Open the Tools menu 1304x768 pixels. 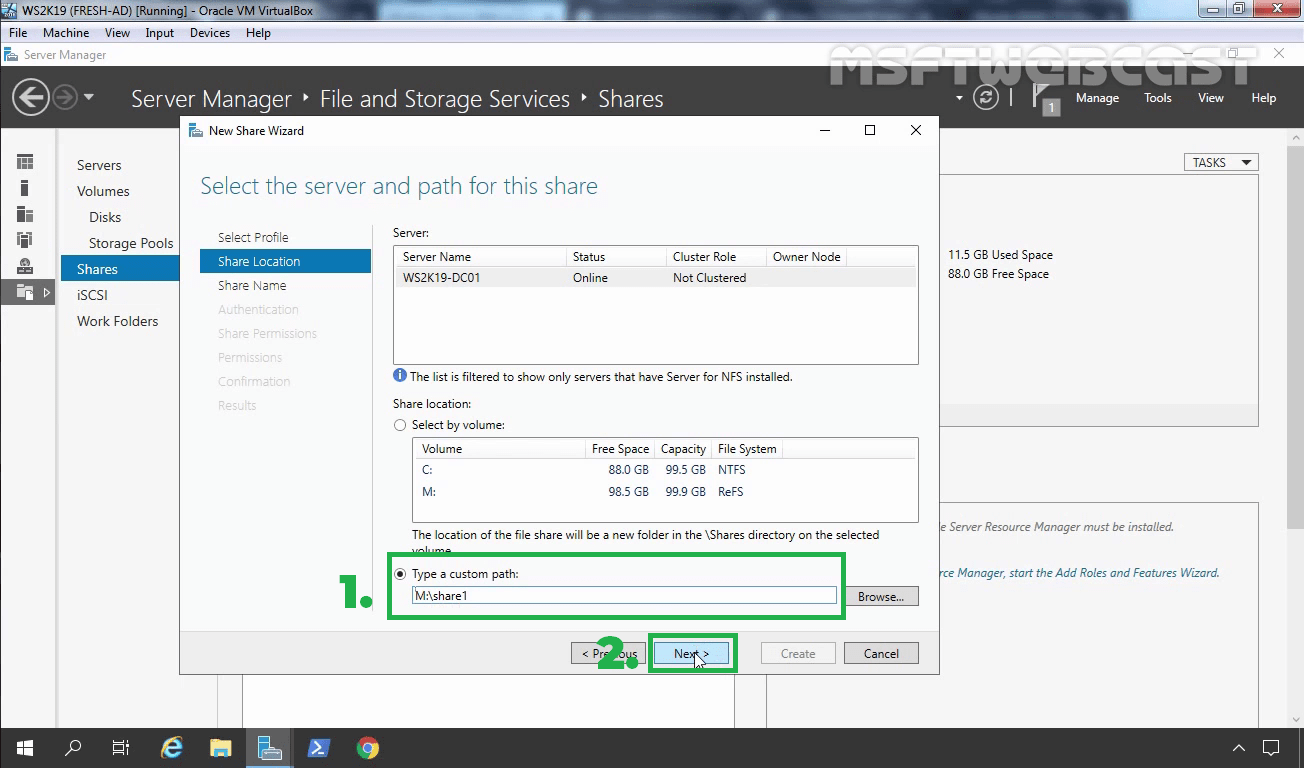click(1158, 98)
